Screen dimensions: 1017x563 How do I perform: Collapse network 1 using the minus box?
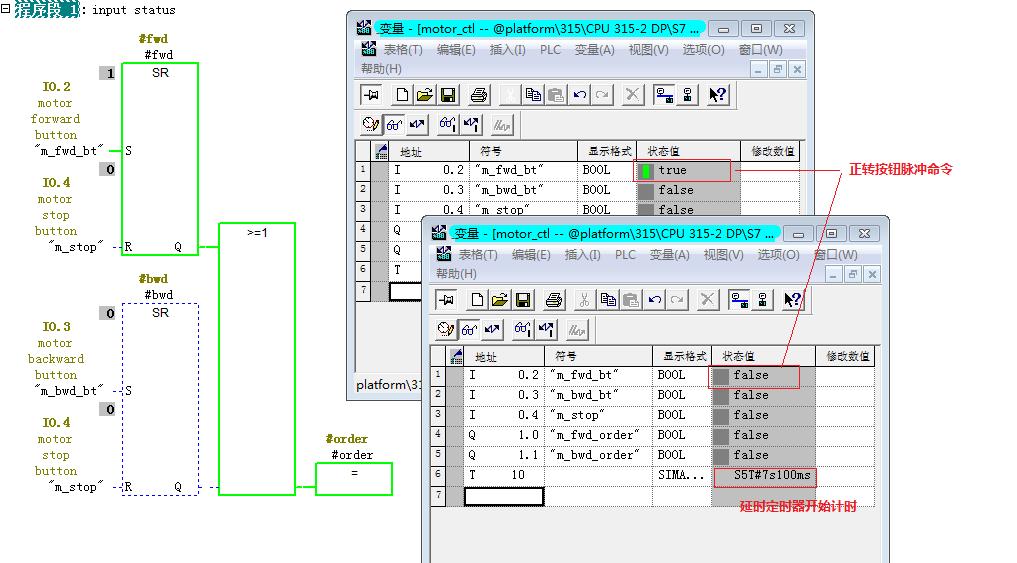click(6, 9)
